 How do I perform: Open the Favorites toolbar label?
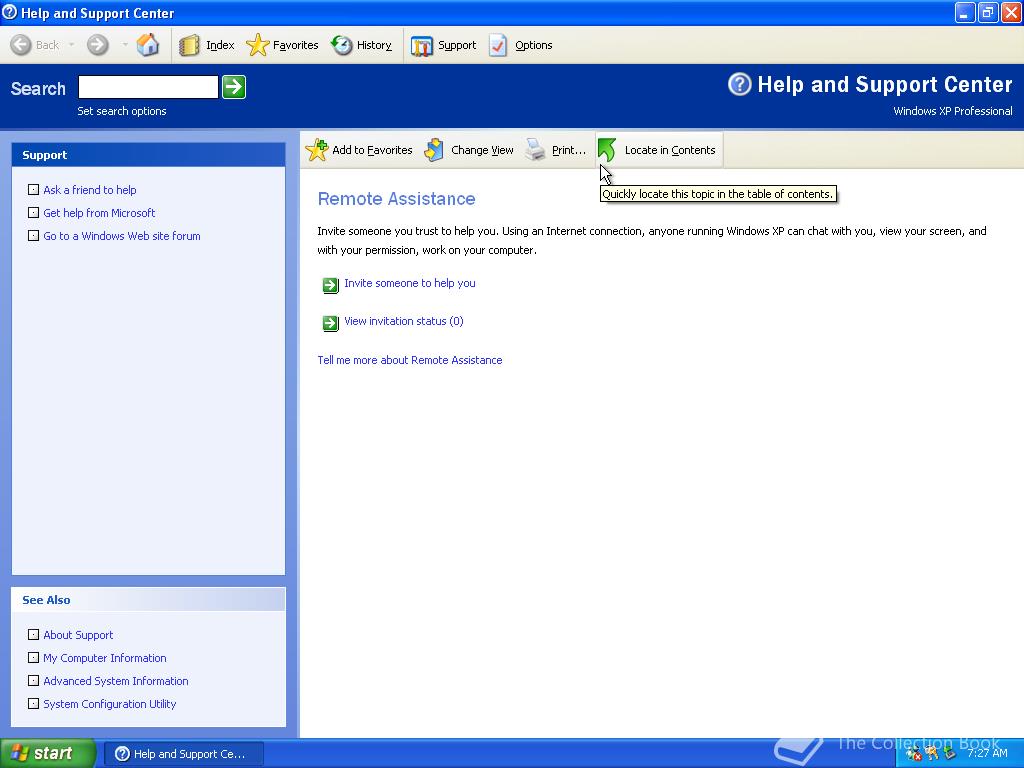pyautogui.click(x=295, y=45)
